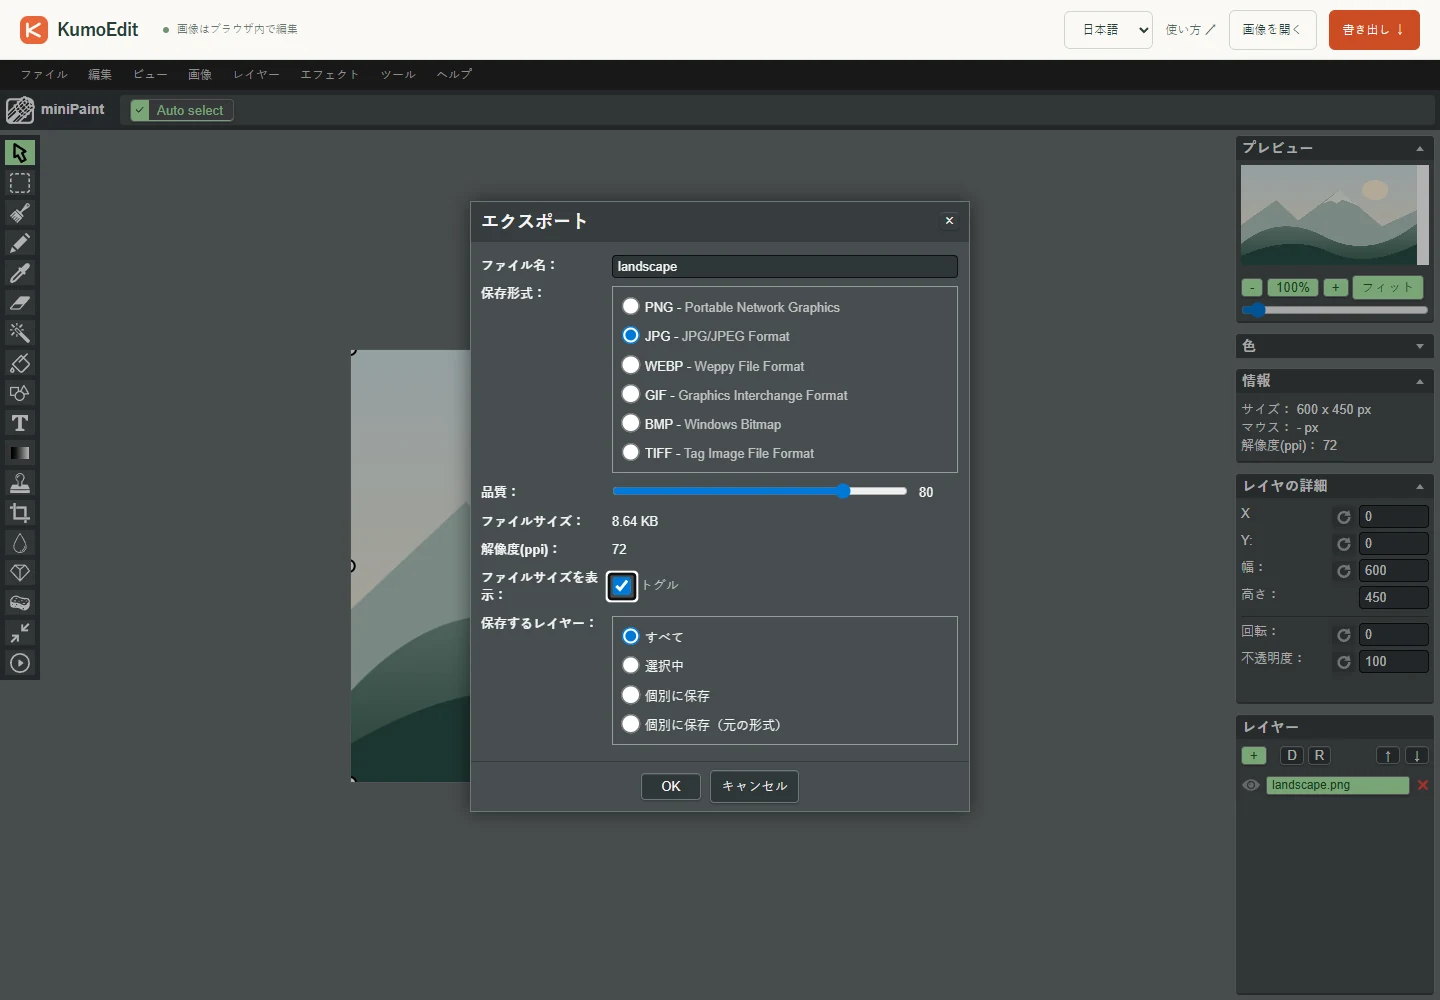
Task: Select the Eraser tool
Action: (20, 303)
